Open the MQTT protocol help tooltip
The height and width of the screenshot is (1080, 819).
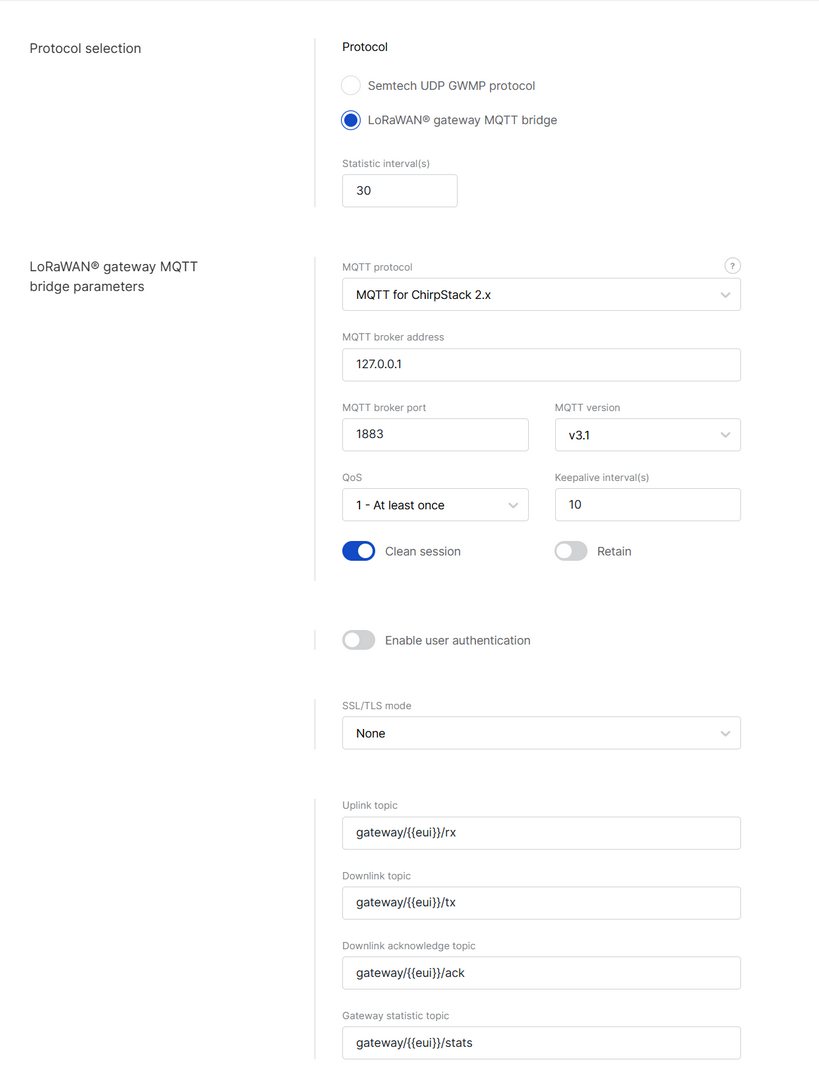click(732, 265)
